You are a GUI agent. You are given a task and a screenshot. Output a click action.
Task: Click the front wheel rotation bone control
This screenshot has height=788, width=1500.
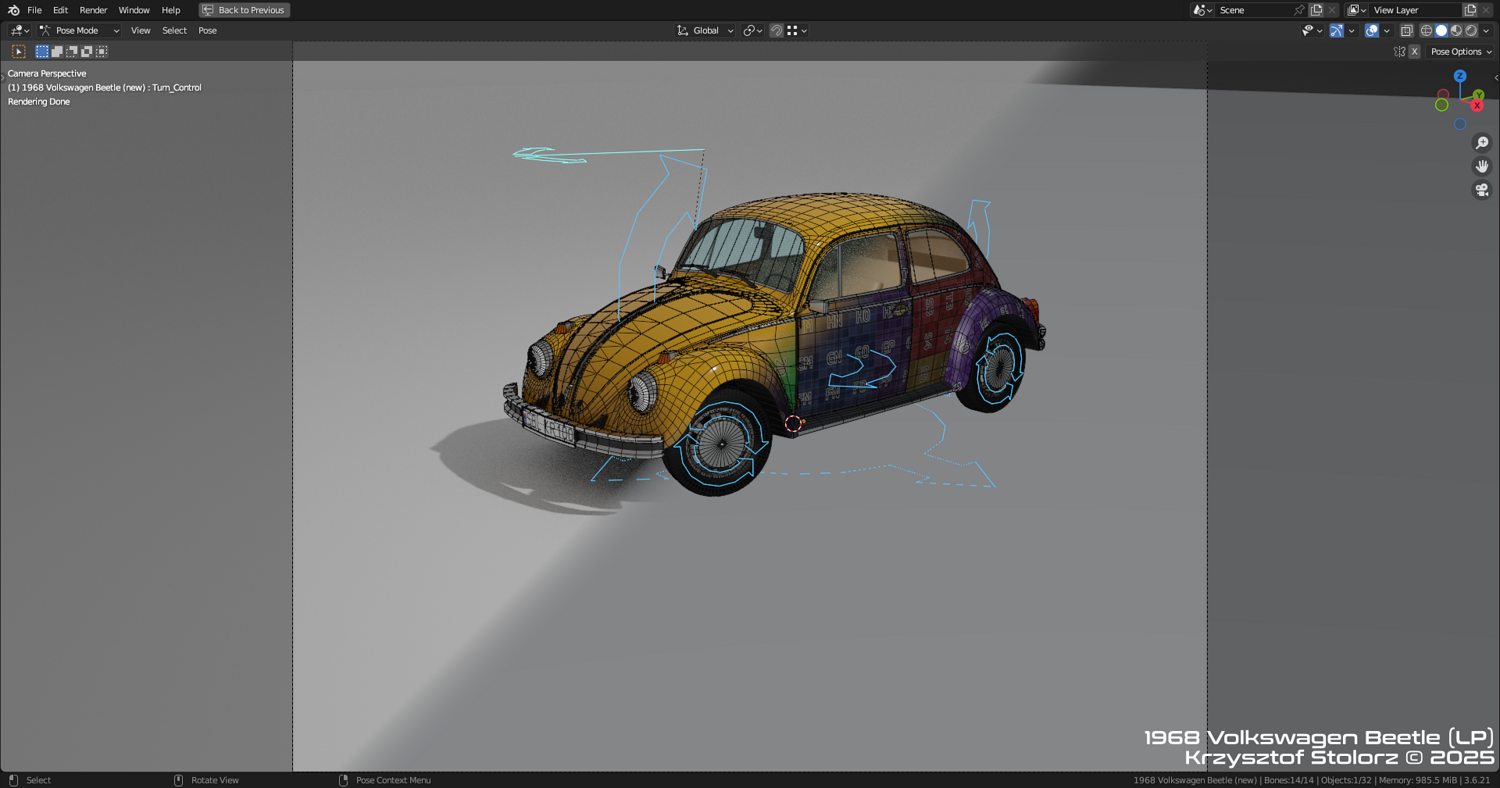(722, 443)
